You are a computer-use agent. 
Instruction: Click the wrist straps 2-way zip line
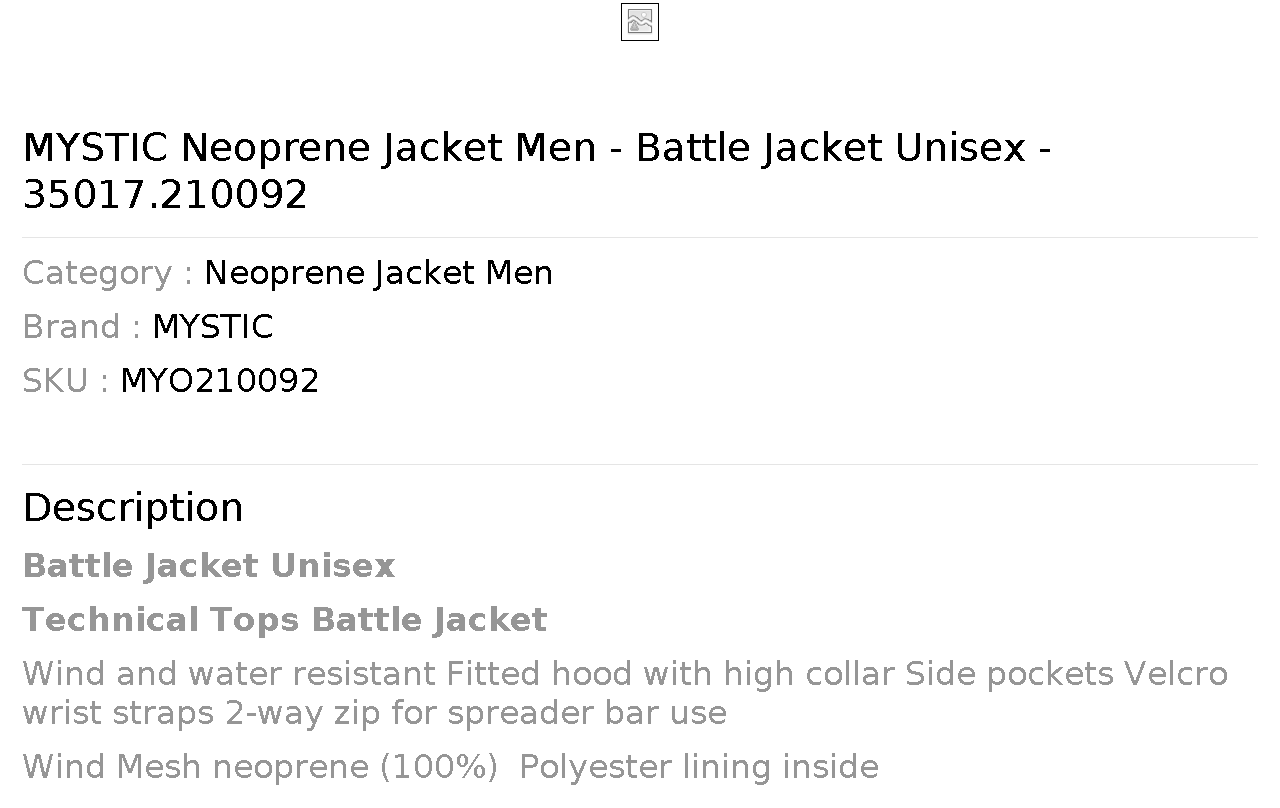375,713
